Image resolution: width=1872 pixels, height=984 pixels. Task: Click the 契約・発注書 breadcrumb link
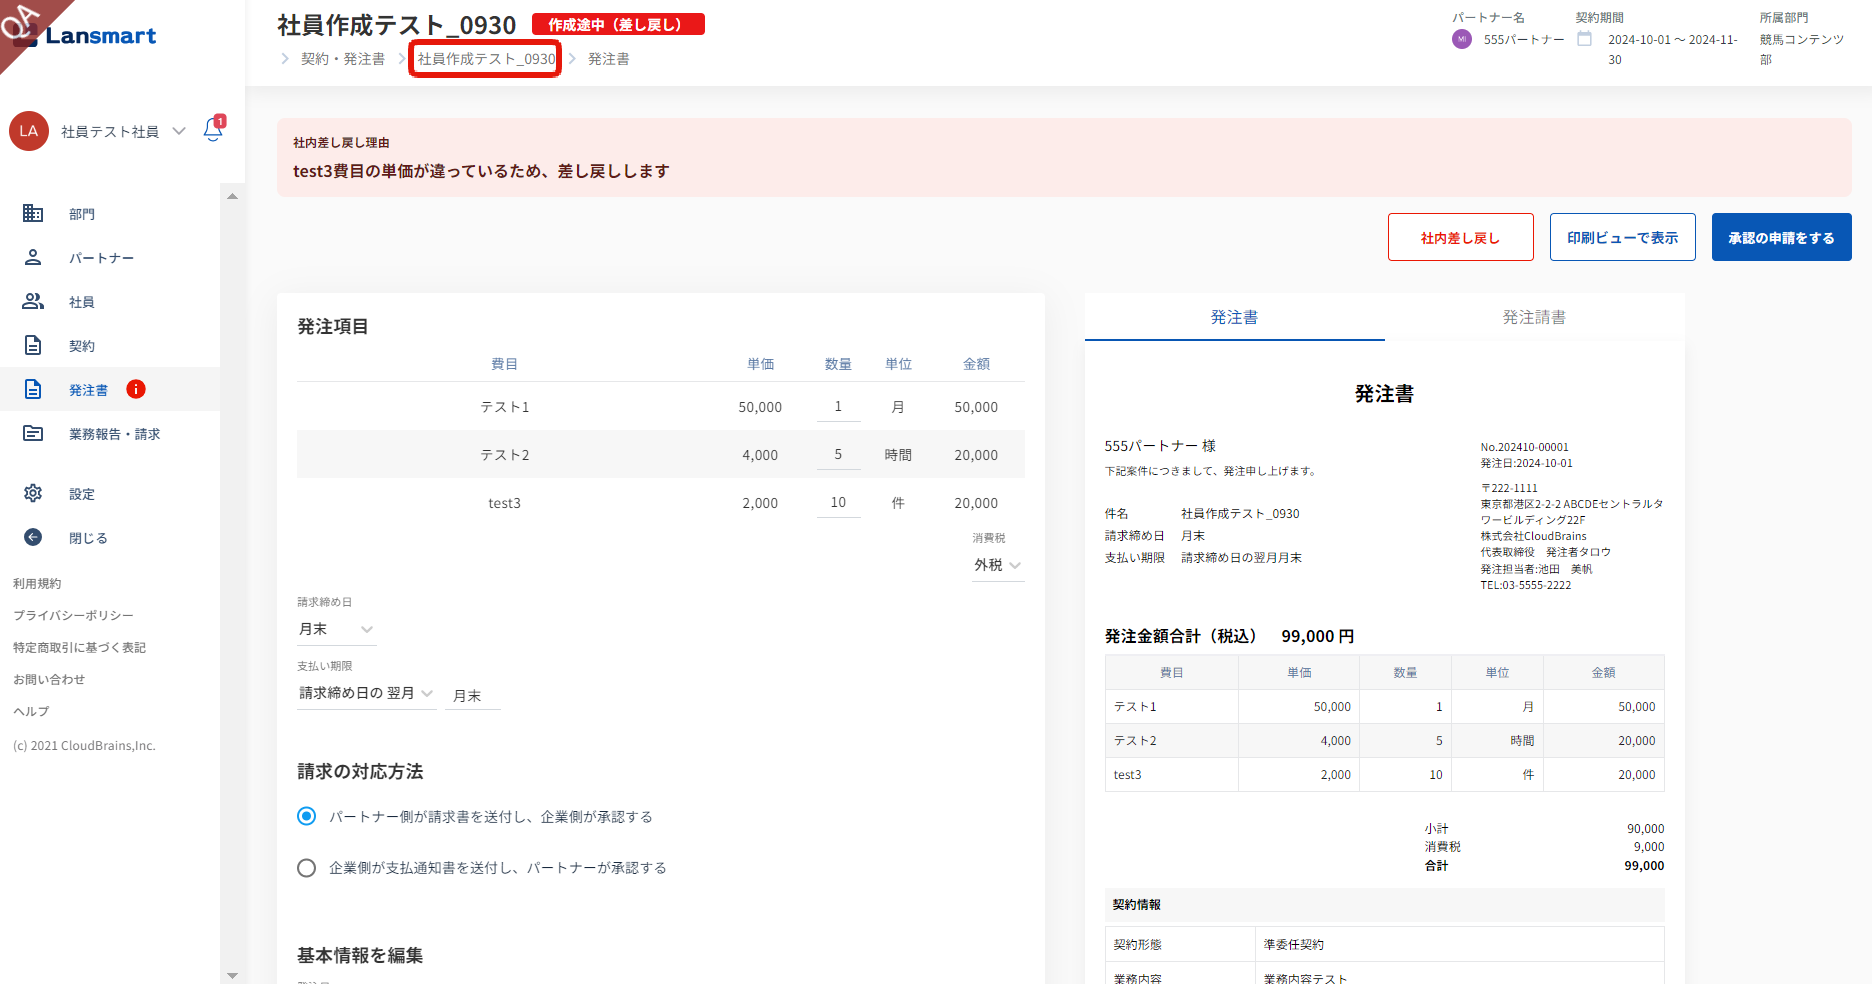pyautogui.click(x=343, y=59)
